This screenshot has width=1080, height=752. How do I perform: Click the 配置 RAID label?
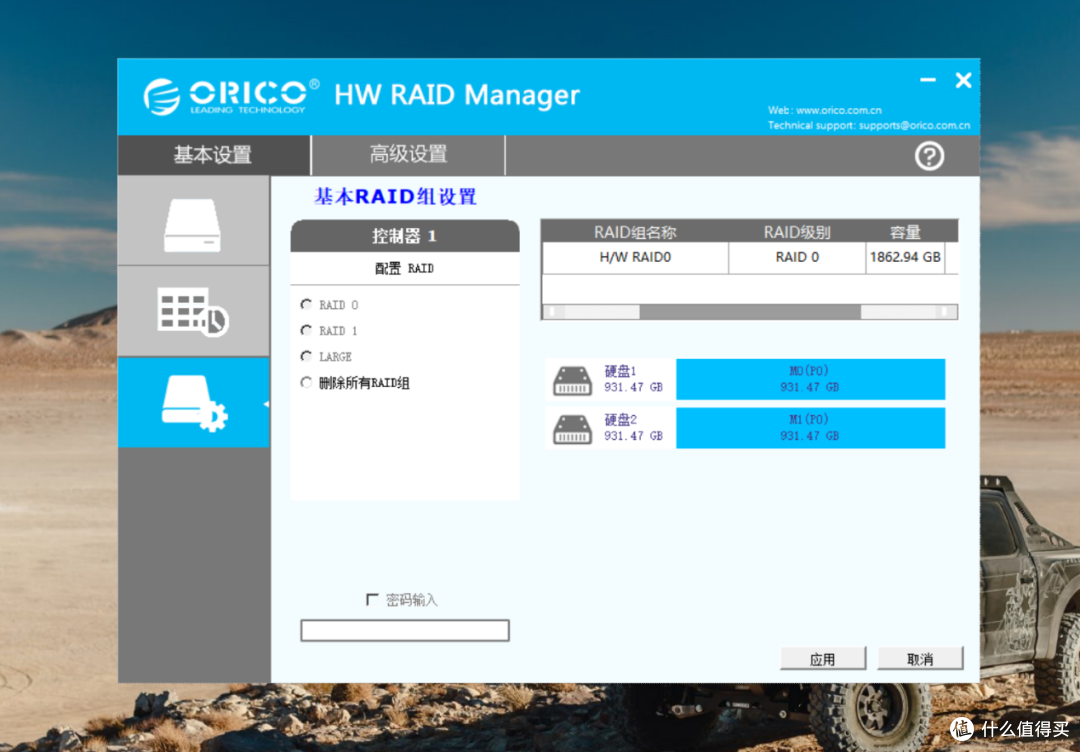pyautogui.click(x=404, y=269)
